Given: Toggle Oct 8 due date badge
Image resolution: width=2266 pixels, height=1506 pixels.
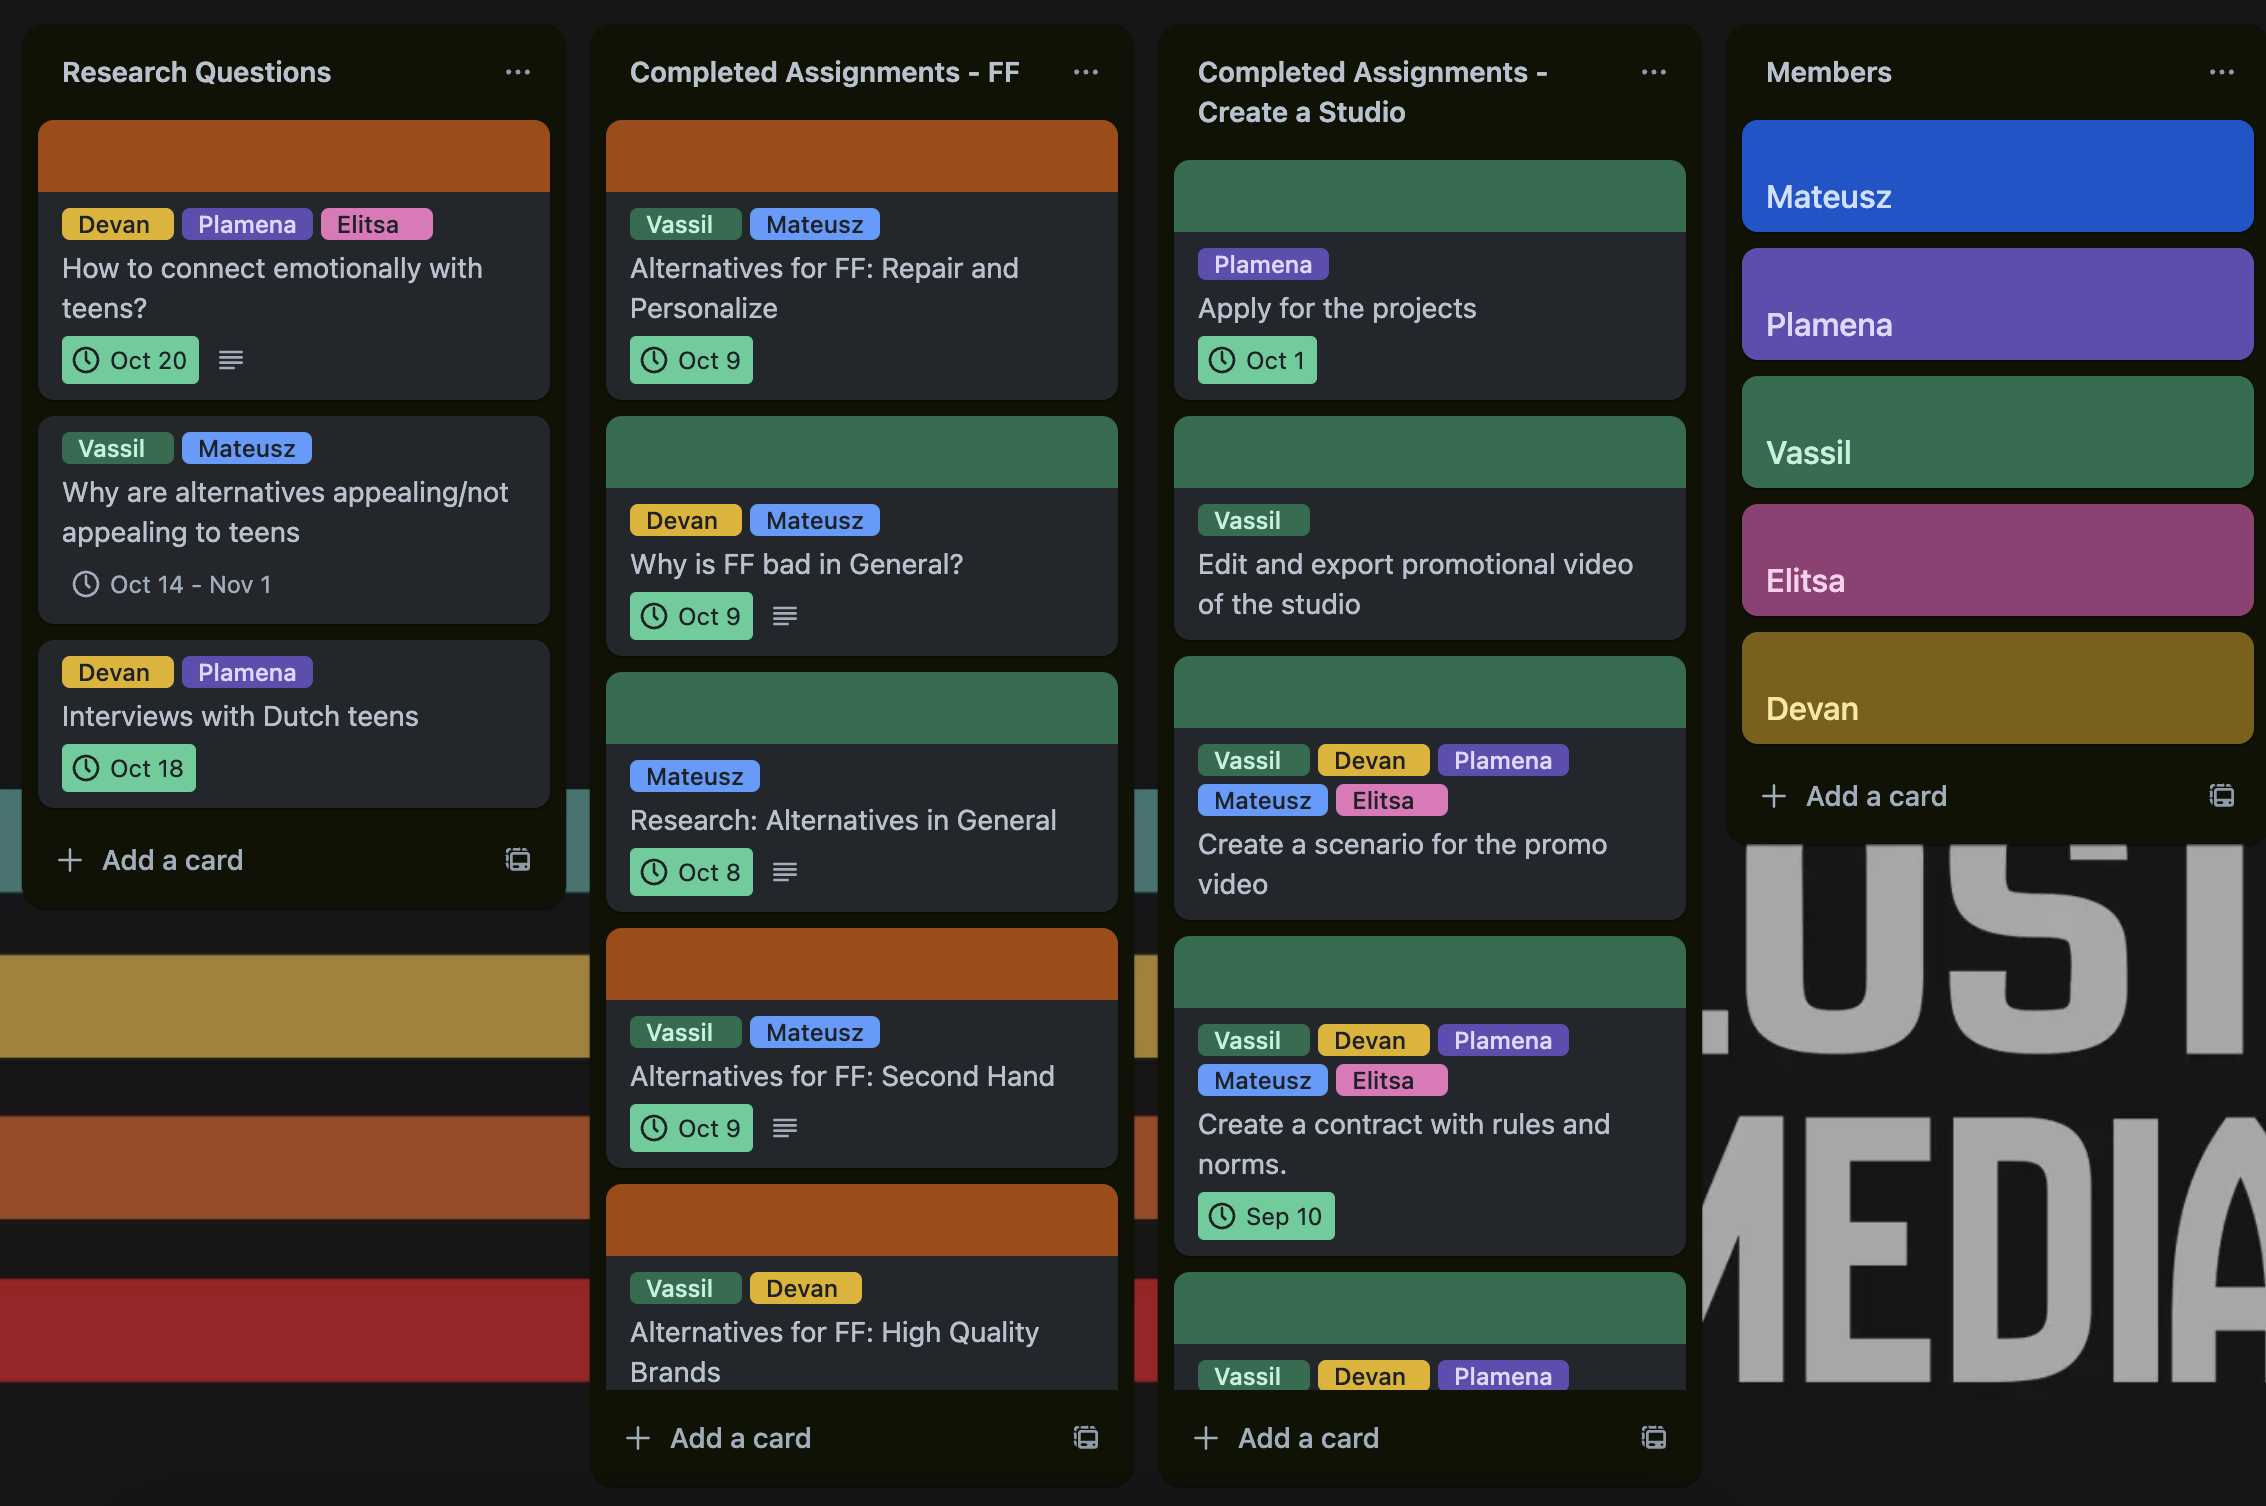Looking at the screenshot, I should [691, 872].
